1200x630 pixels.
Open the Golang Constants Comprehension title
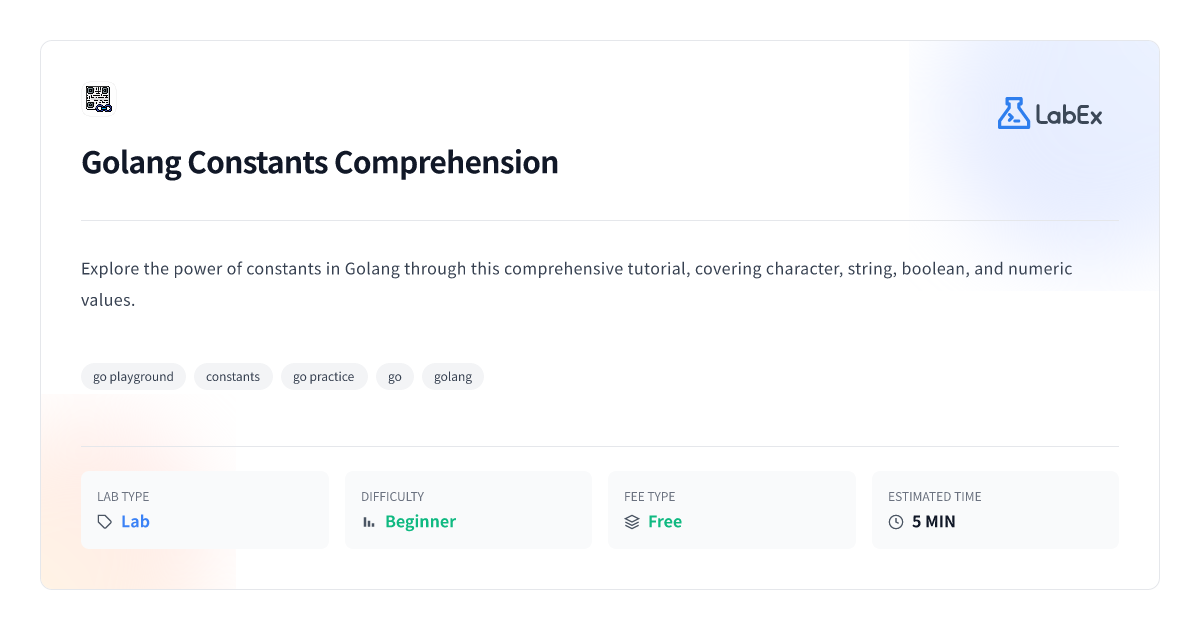click(320, 162)
